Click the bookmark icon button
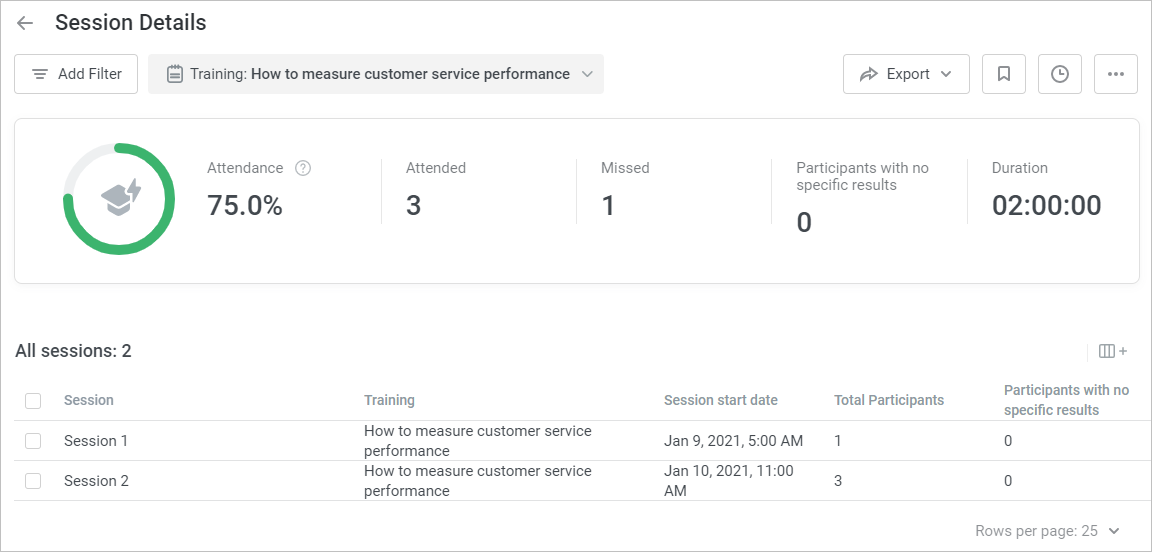This screenshot has width=1152, height=552. click(1004, 74)
